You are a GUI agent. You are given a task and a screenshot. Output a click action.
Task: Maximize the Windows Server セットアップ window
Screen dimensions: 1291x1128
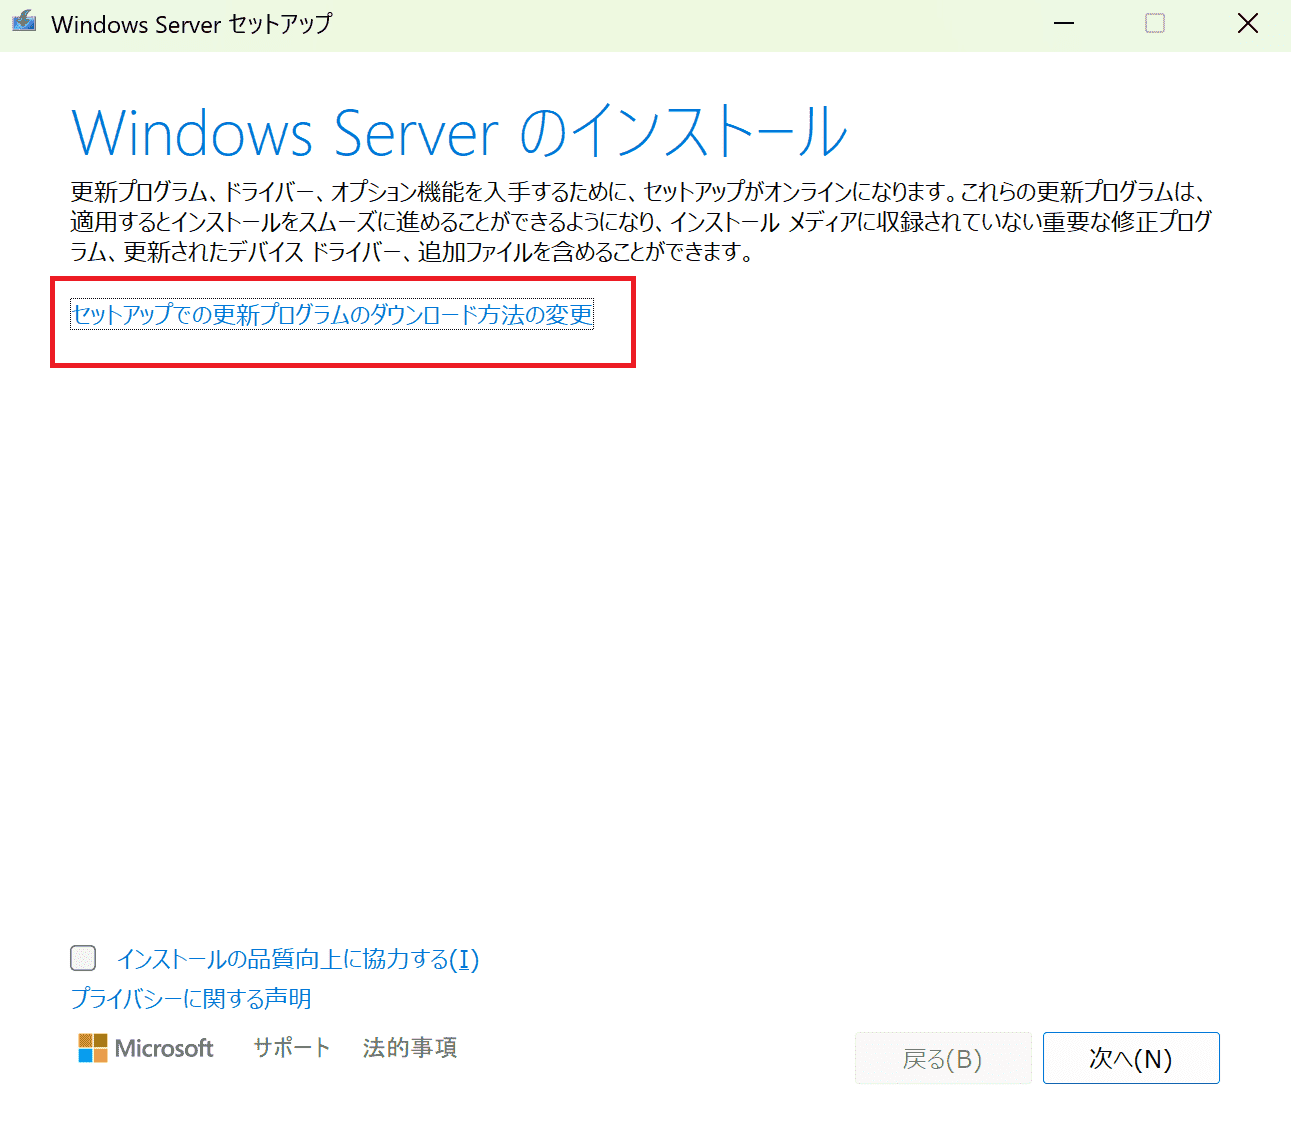tap(1155, 23)
